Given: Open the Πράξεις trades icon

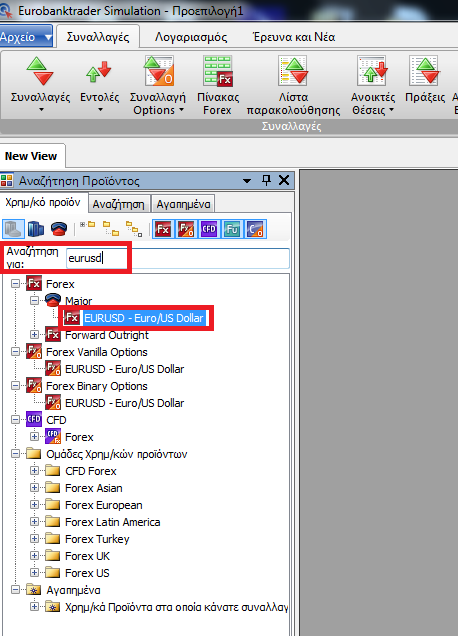Looking at the screenshot, I should (x=424, y=71).
